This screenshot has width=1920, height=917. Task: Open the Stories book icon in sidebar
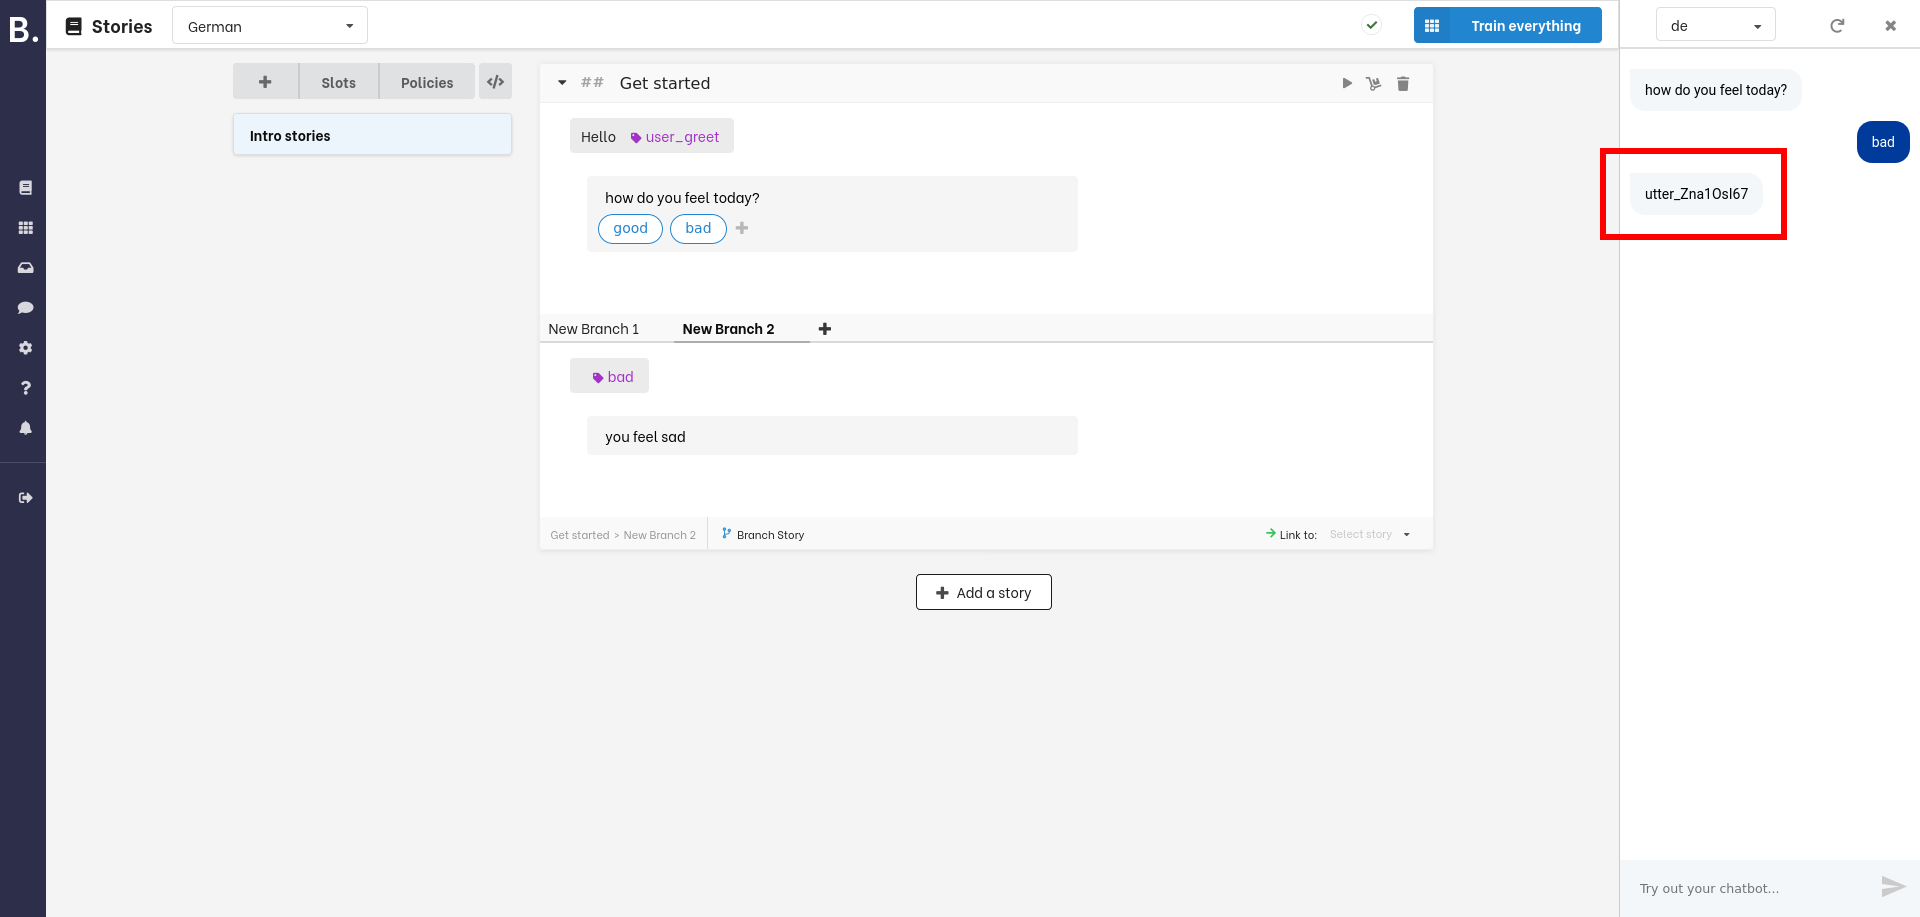coord(25,187)
